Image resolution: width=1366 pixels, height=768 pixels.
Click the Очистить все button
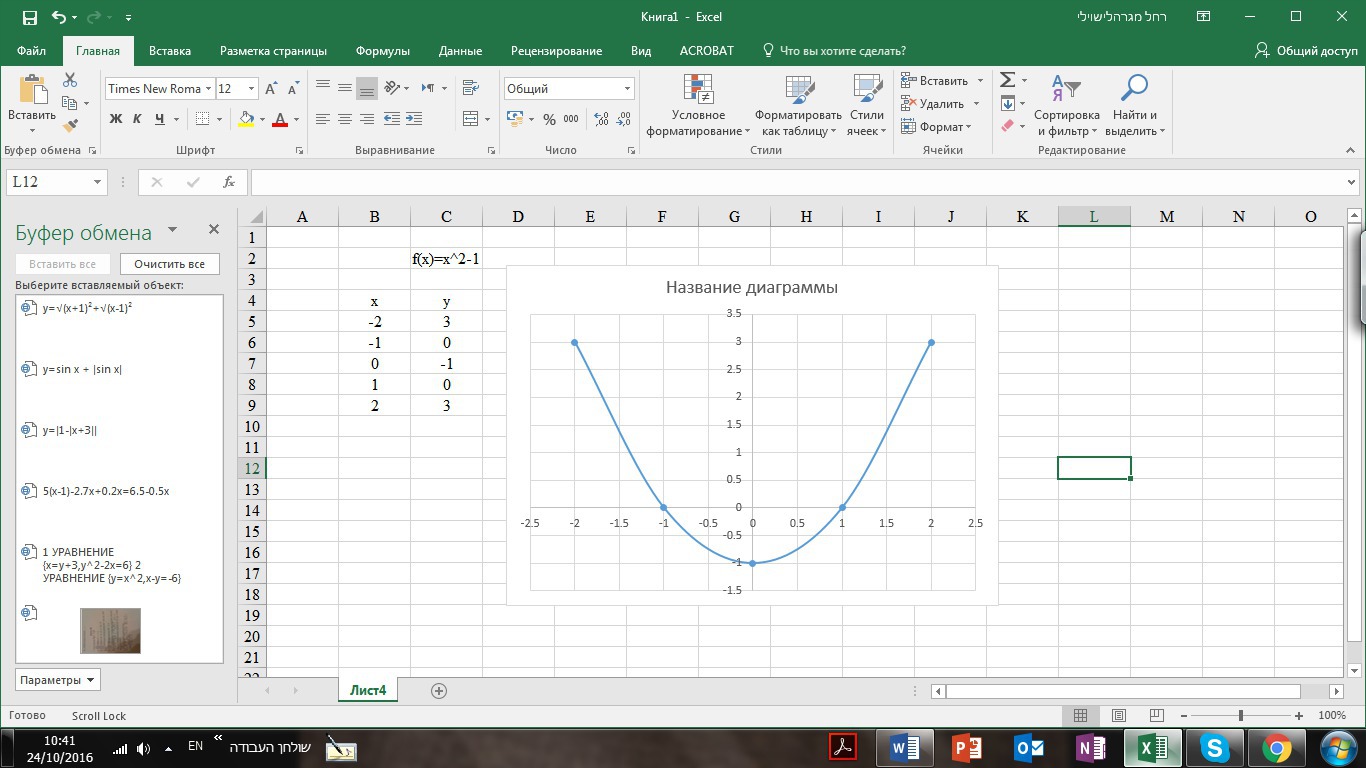pyautogui.click(x=169, y=264)
